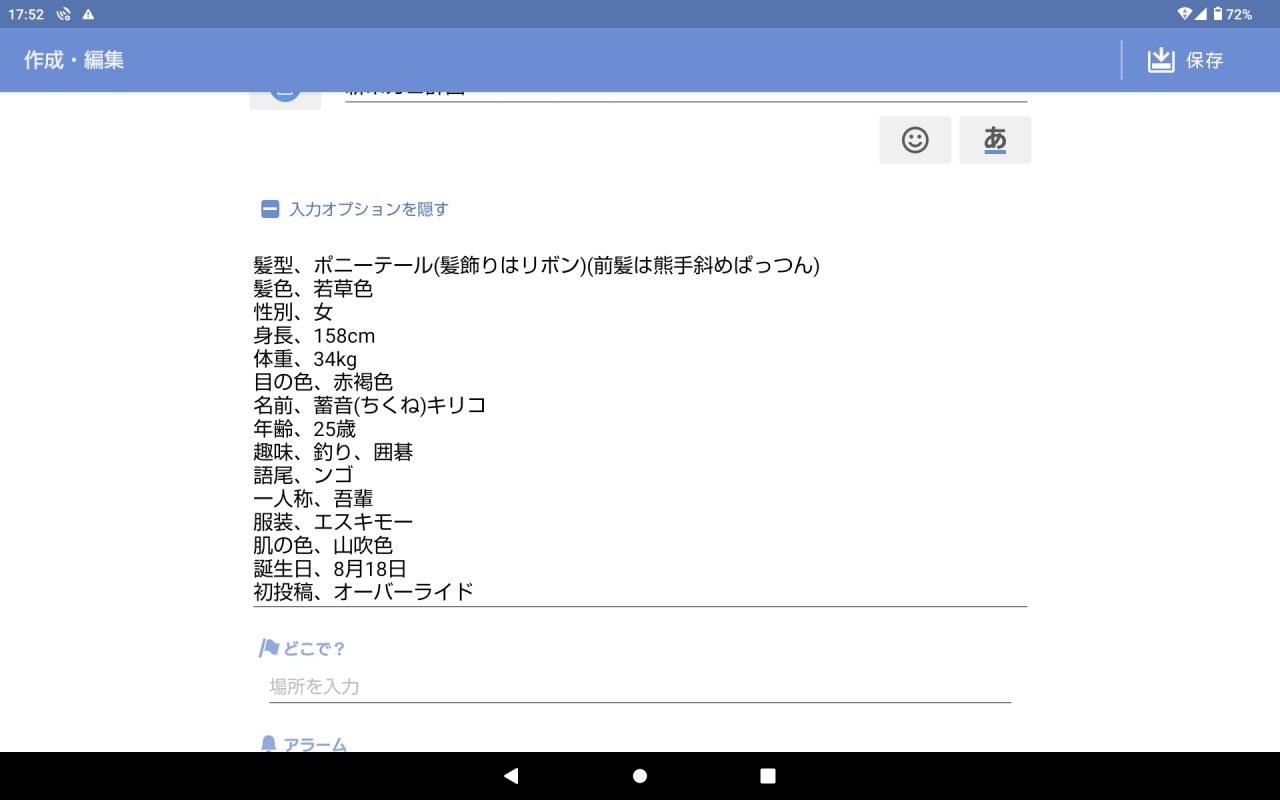The width and height of the screenshot is (1280, 800).
Task: Place cursor in the 初投稿、オーバーライド line
Action: (363, 592)
